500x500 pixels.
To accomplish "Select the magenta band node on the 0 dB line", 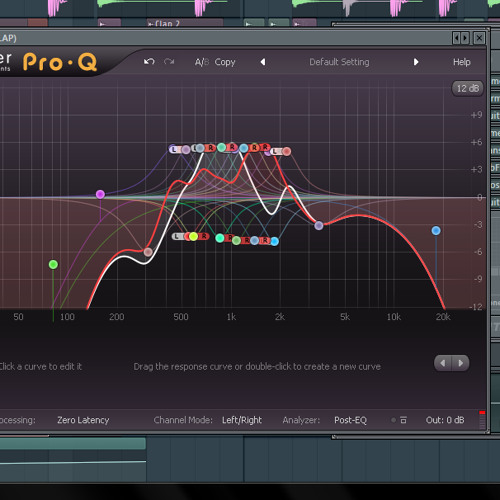I will [x=100, y=194].
